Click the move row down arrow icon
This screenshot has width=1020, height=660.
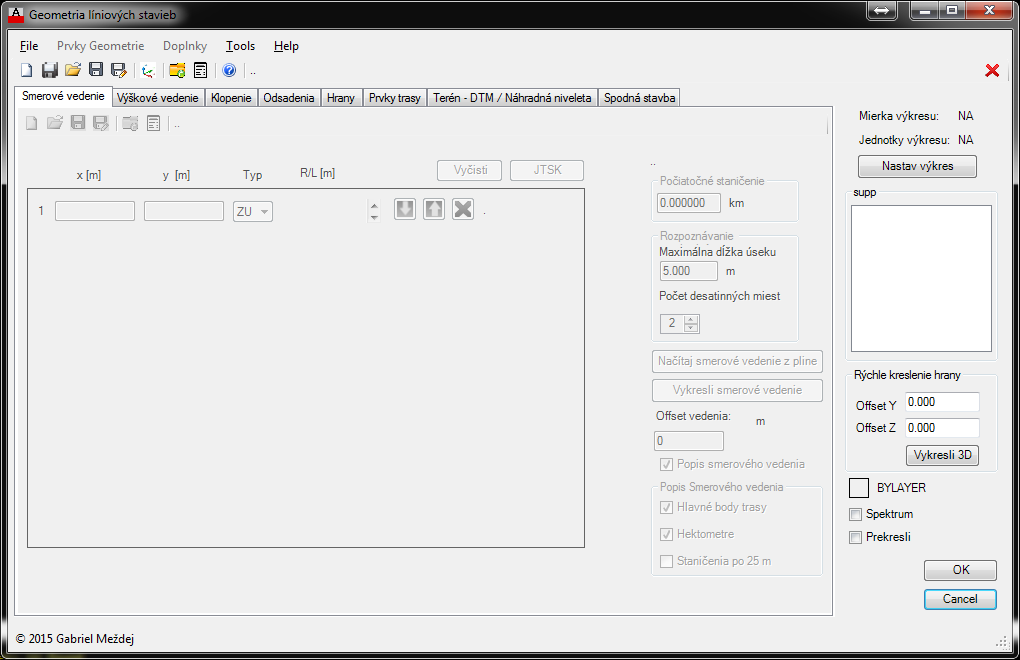[405, 210]
